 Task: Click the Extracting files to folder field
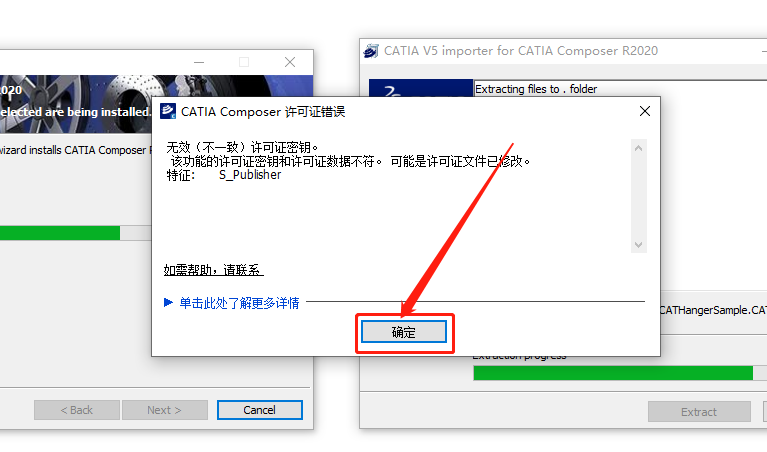(620, 89)
